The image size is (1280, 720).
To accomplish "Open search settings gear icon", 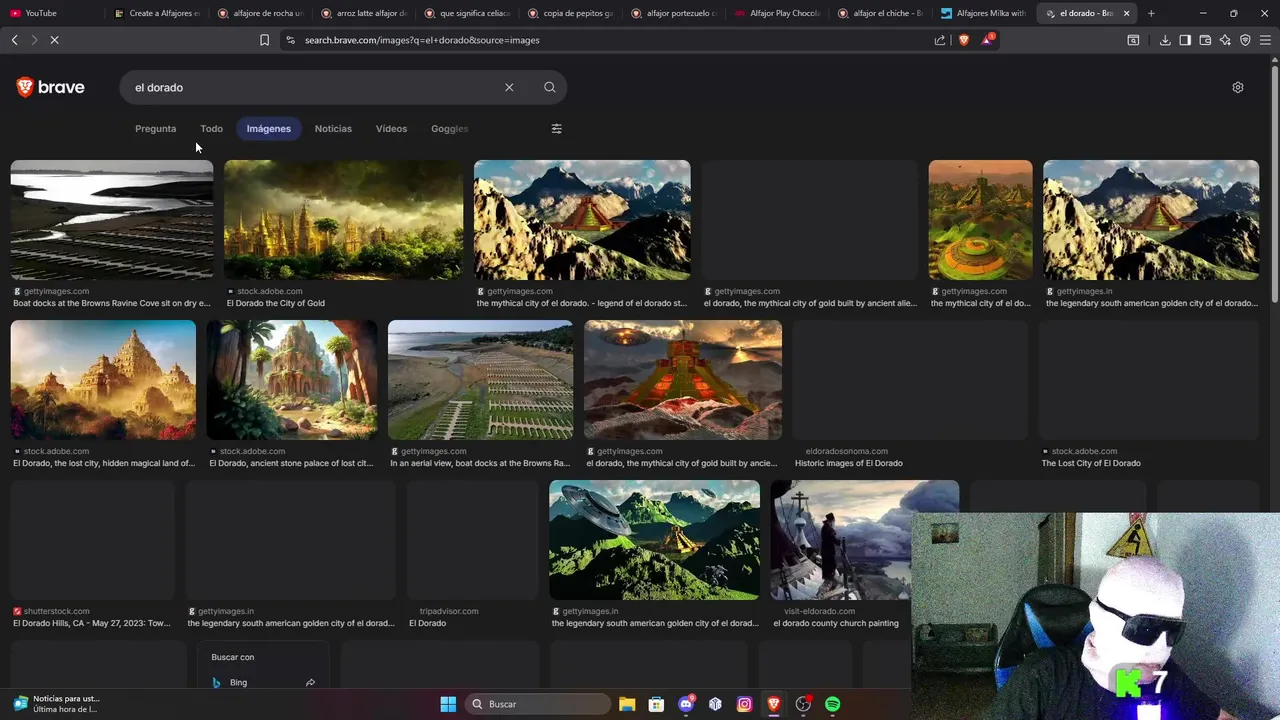I will 1237,87.
